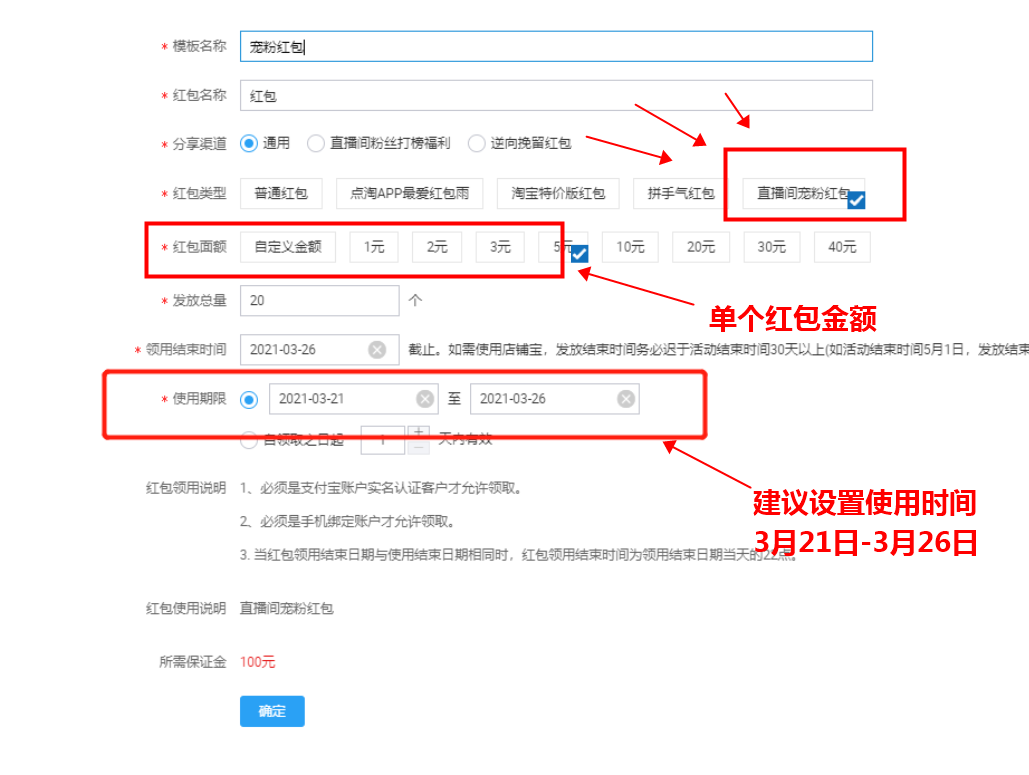This screenshot has height=775, width=1029.
Task: Select 直播间粉丝打榜福利 radio option
Action: coord(316,143)
